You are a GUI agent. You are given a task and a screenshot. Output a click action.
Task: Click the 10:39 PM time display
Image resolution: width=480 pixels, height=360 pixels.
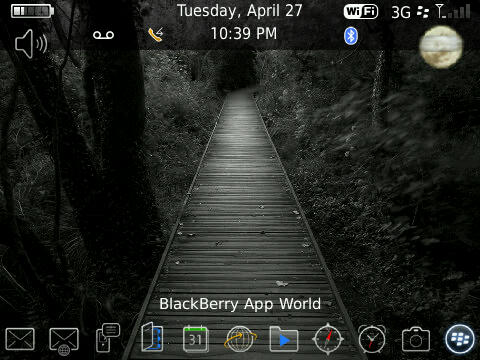click(244, 33)
